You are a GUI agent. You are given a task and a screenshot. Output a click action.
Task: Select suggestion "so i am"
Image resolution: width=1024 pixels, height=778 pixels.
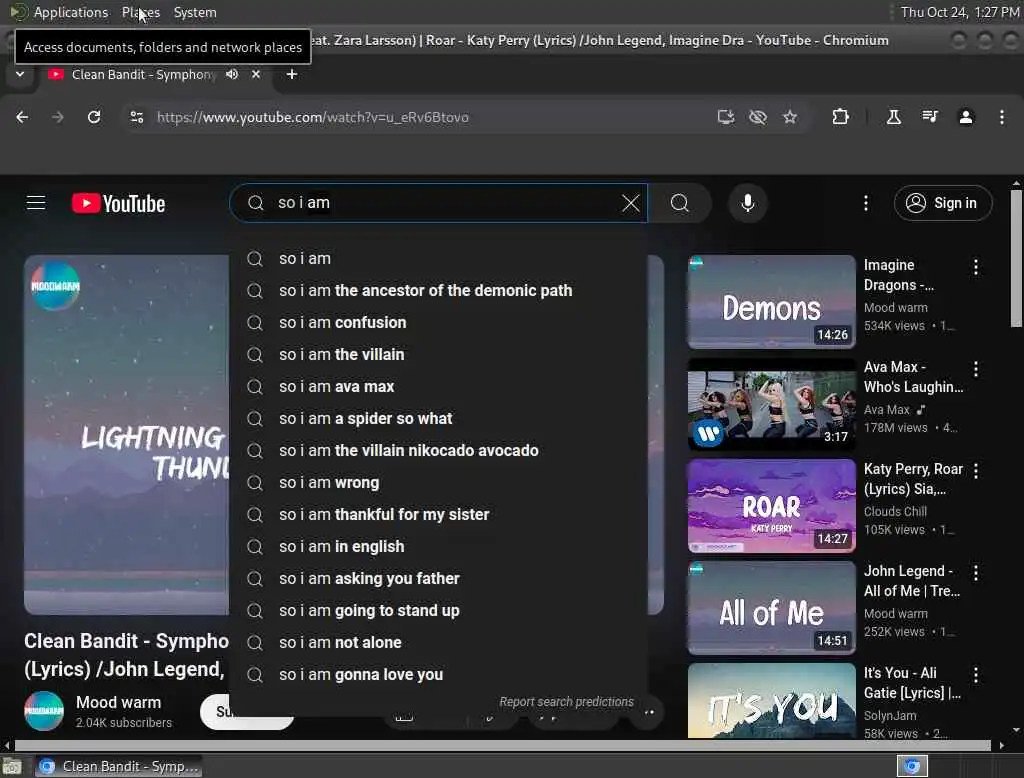[438, 259]
